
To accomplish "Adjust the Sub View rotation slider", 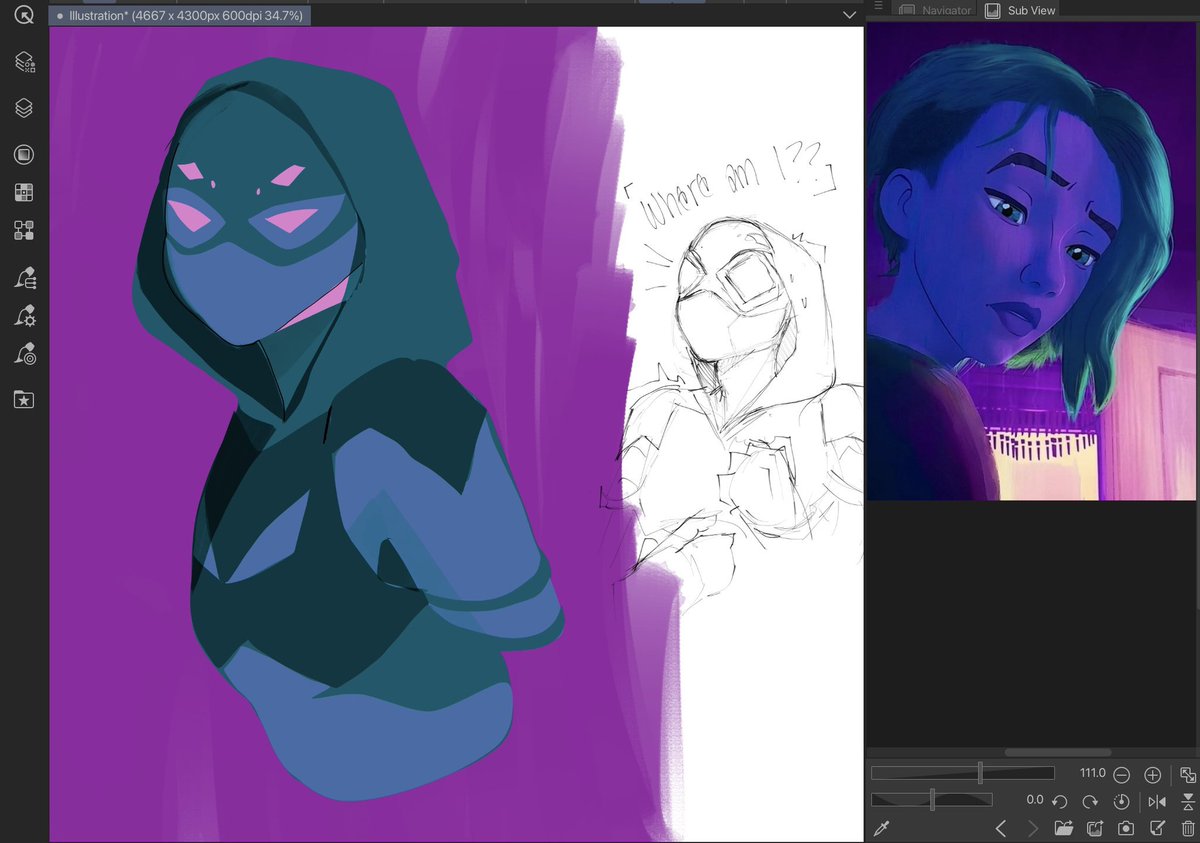I will click(x=932, y=799).
